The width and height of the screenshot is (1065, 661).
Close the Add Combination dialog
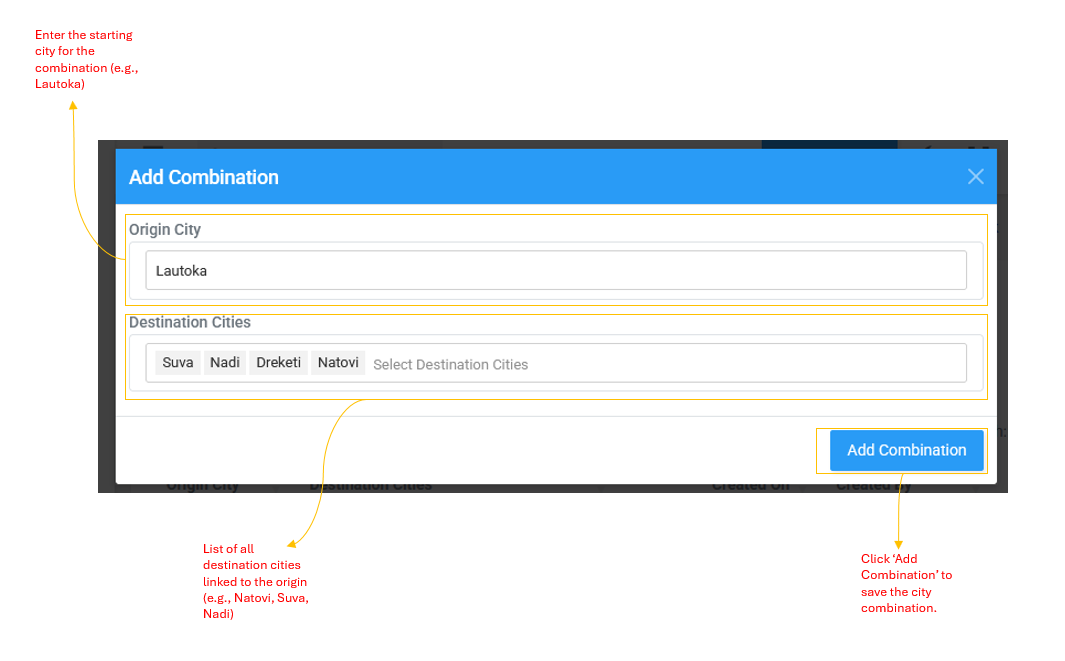(975, 177)
